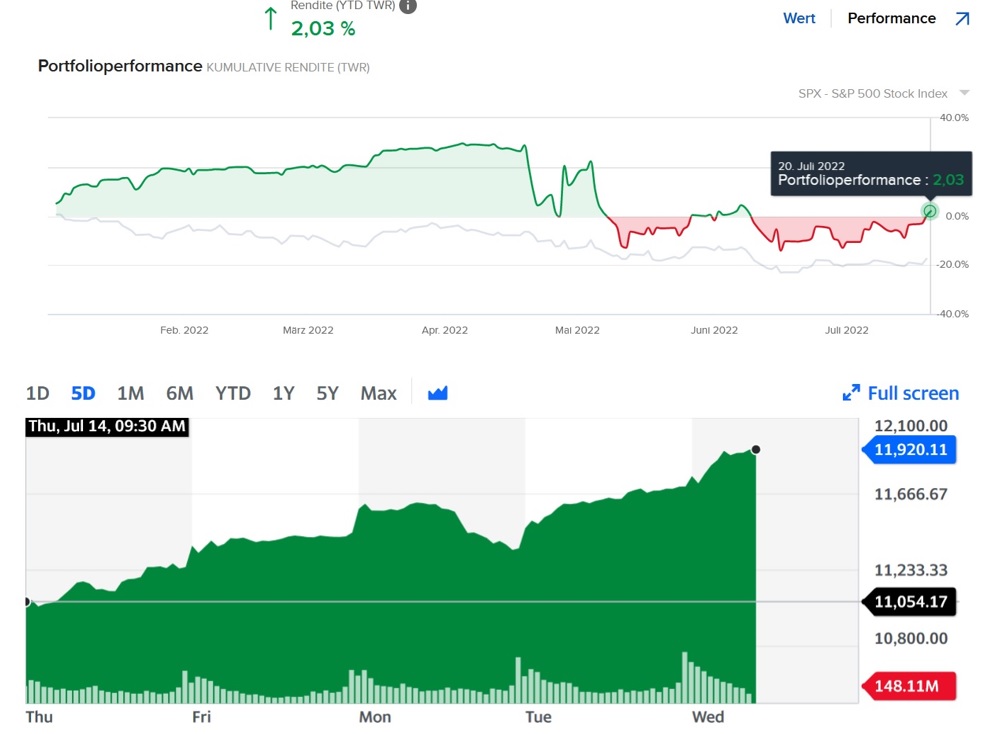Open the expand arrow beside Performance
Viewport: 987px width, 734px height.
(962, 19)
